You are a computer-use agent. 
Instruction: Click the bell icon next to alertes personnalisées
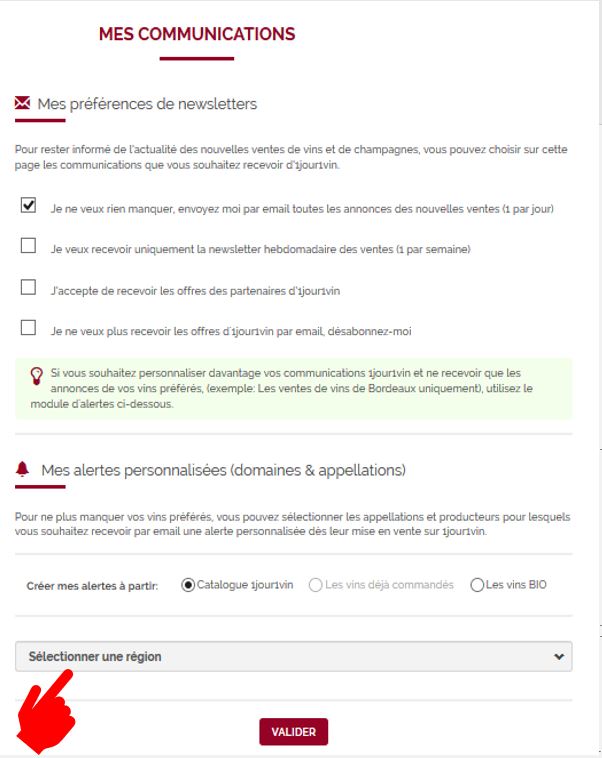[22, 469]
